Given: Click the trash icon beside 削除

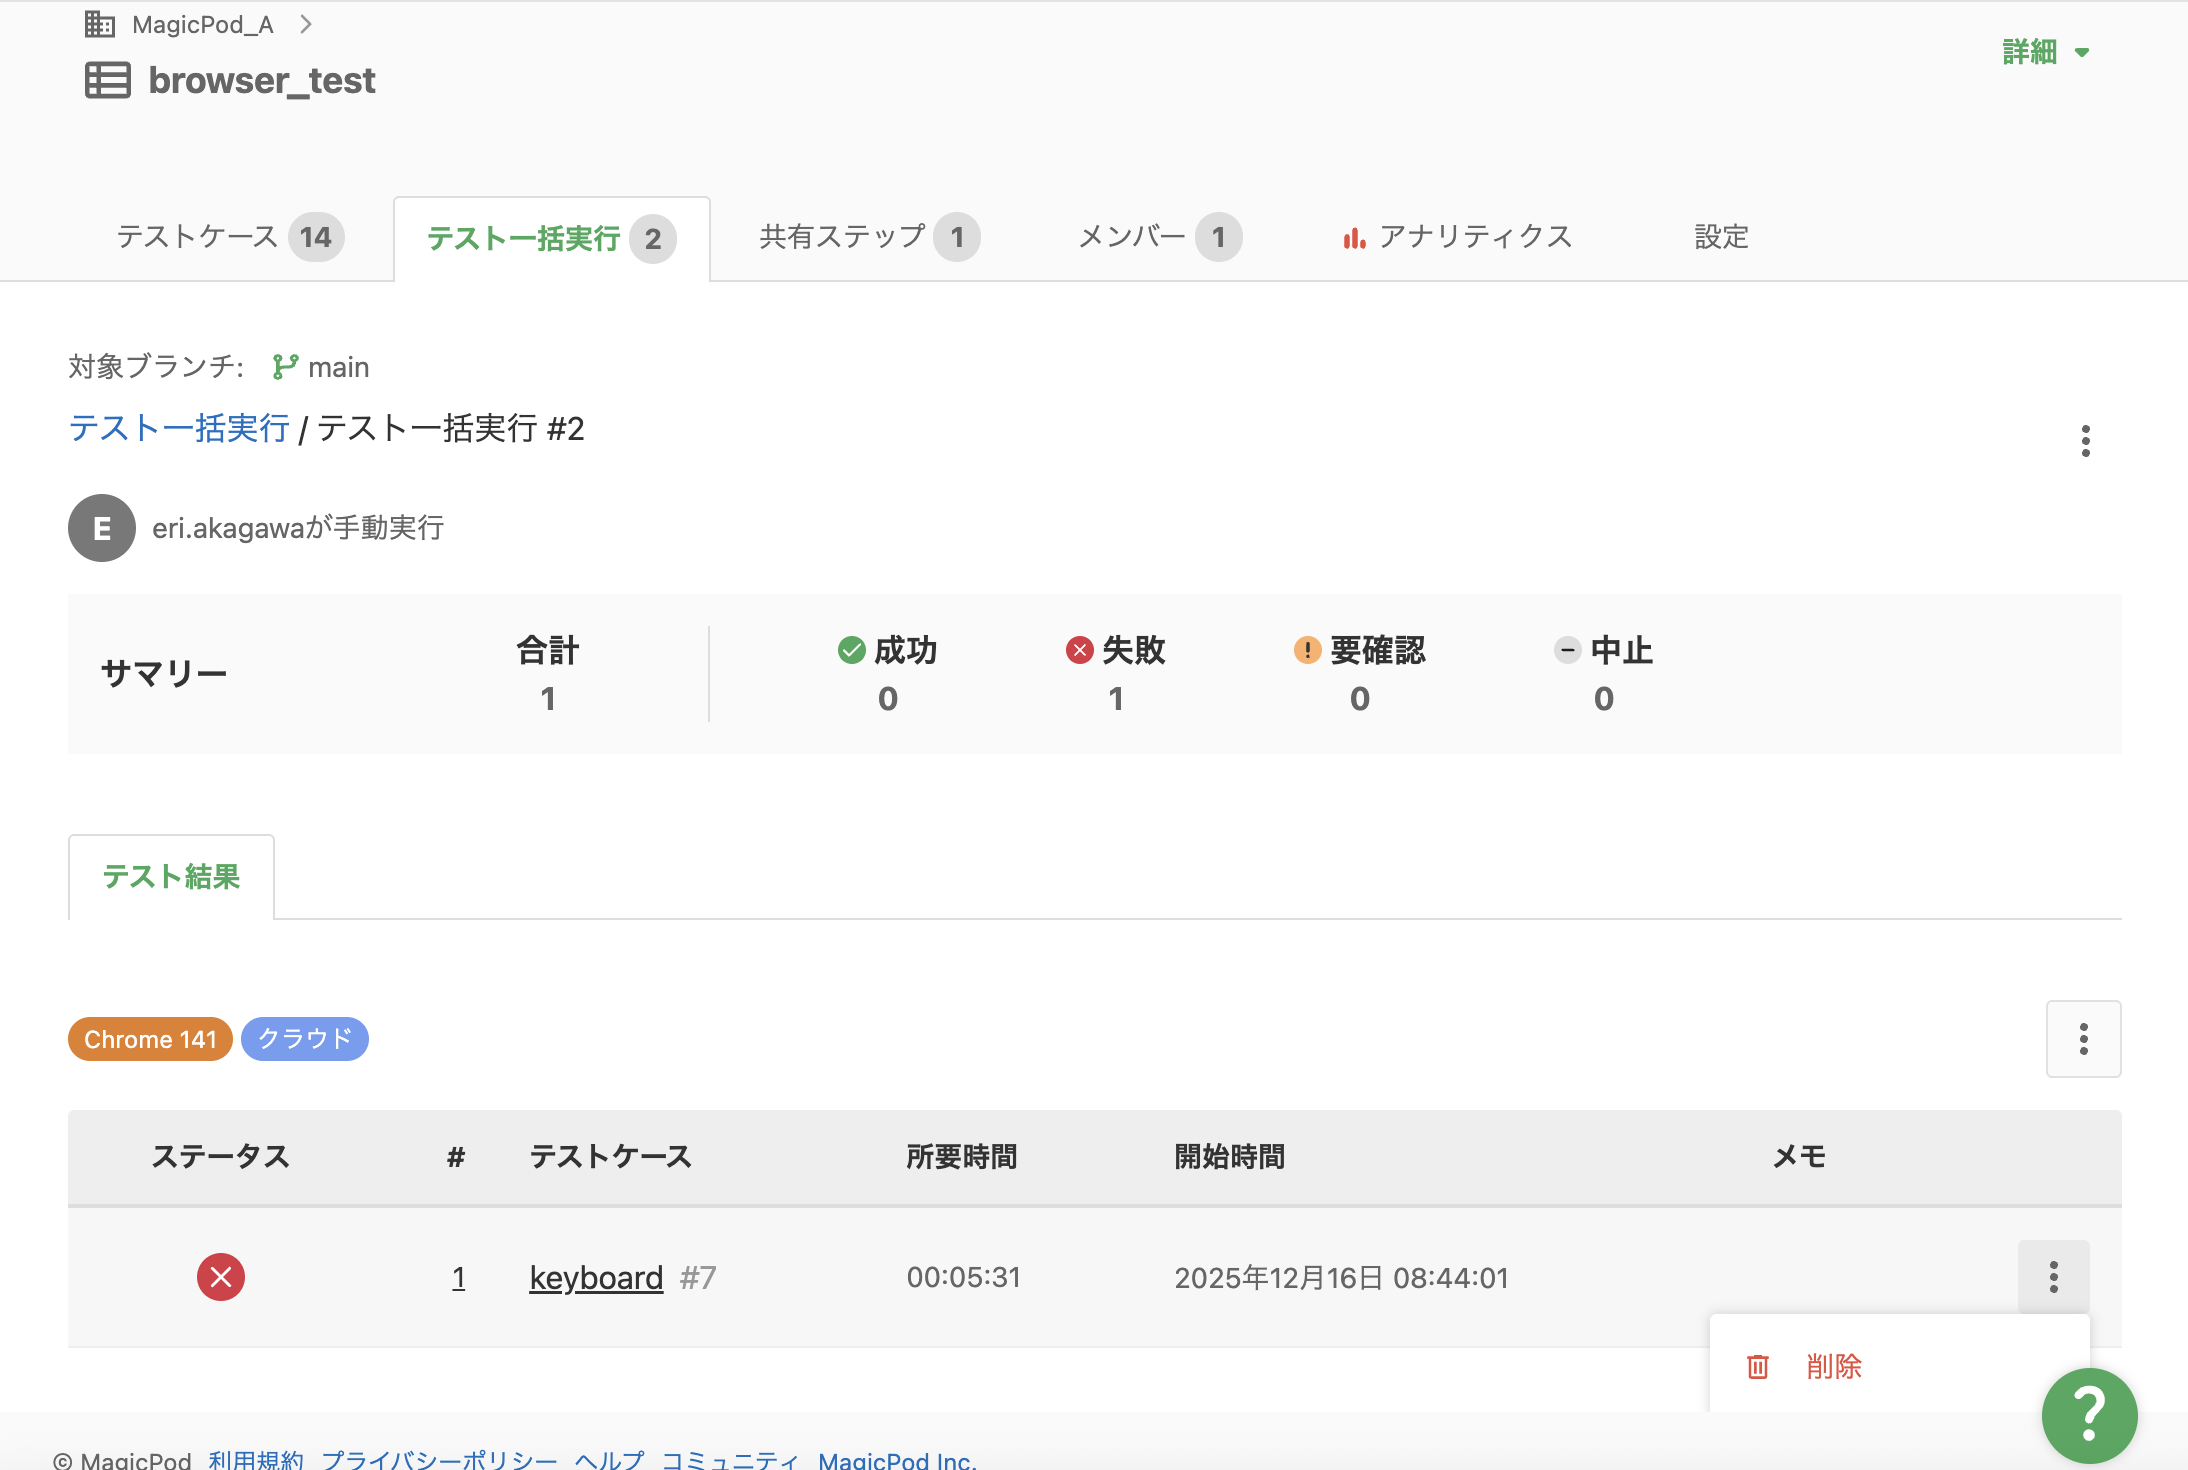Looking at the screenshot, I should tap(1757, 1366).
